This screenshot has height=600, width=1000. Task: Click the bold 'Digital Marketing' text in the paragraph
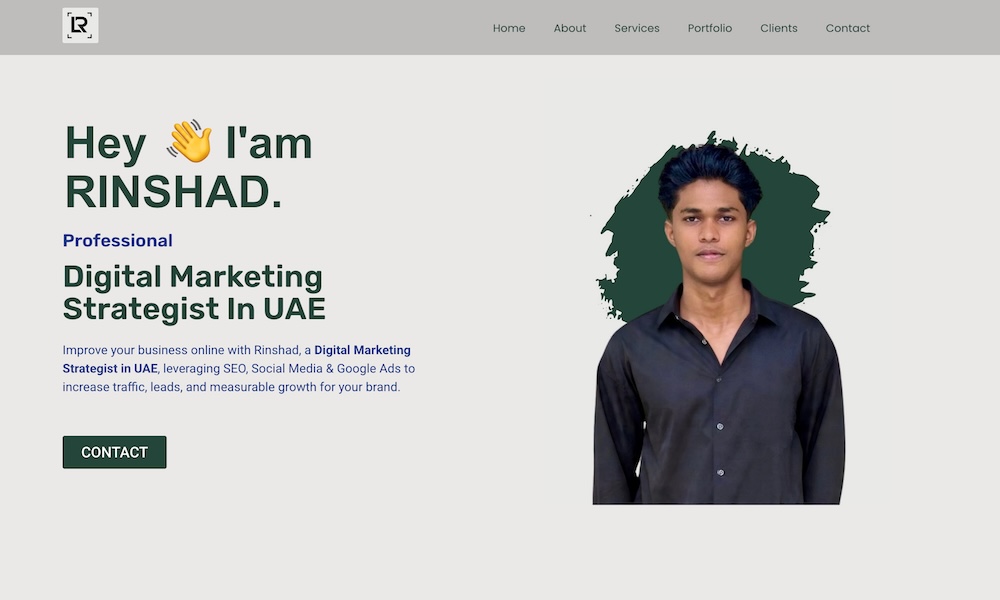pyautogui.click(x=362, y=350)
